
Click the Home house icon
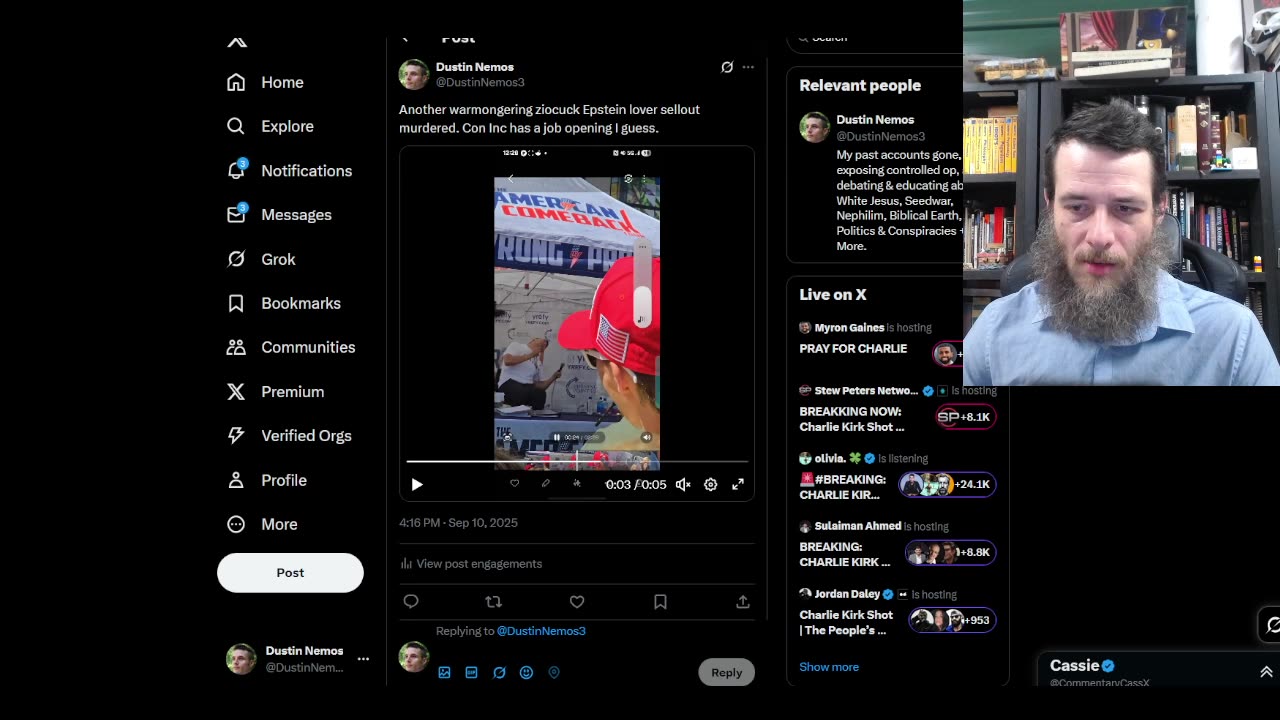[236, 82]
